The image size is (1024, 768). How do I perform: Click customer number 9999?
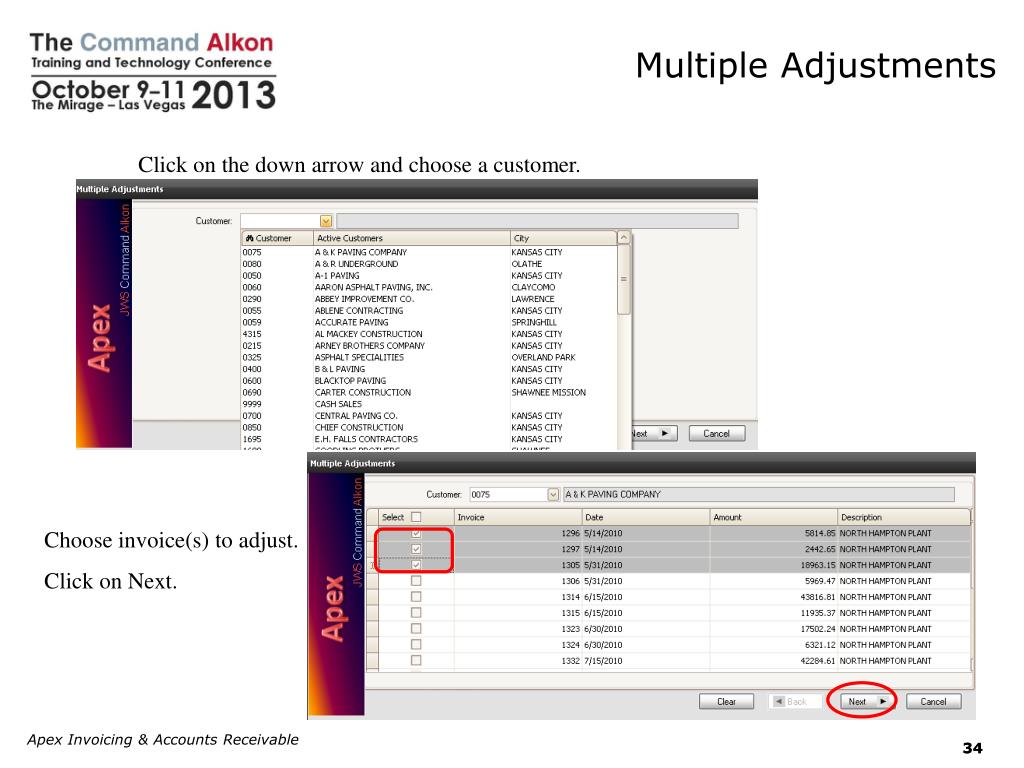(252, 404)
